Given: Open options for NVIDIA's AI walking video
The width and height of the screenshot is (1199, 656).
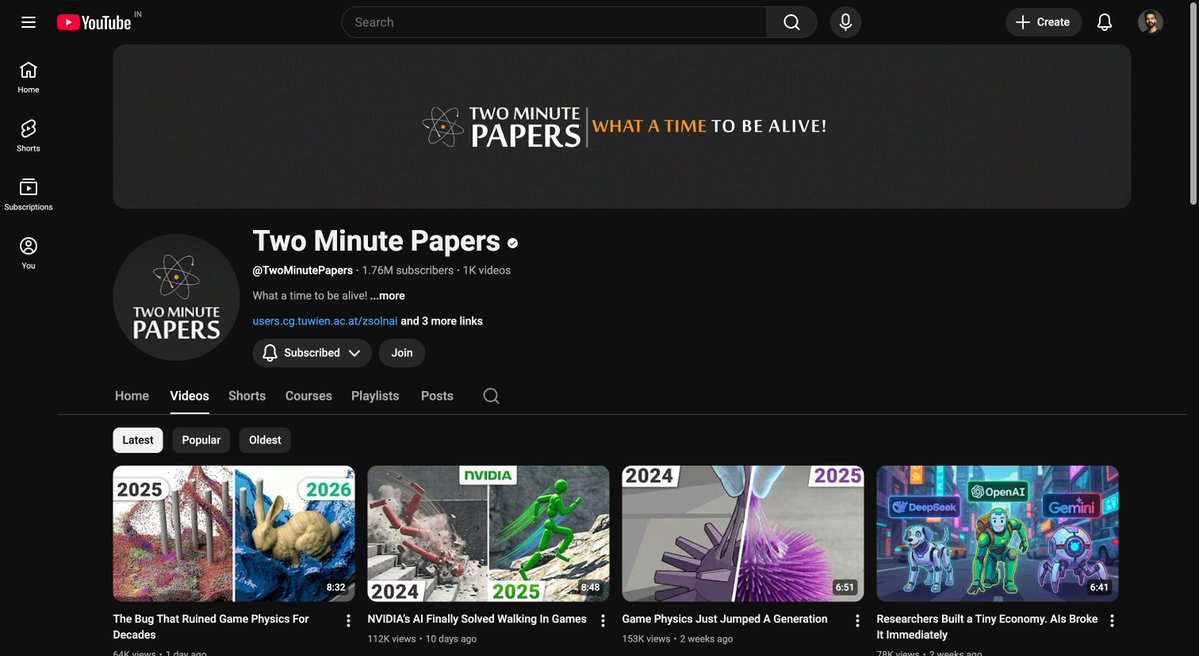Looking at the screenshot, I should click(x=603, y=621).
